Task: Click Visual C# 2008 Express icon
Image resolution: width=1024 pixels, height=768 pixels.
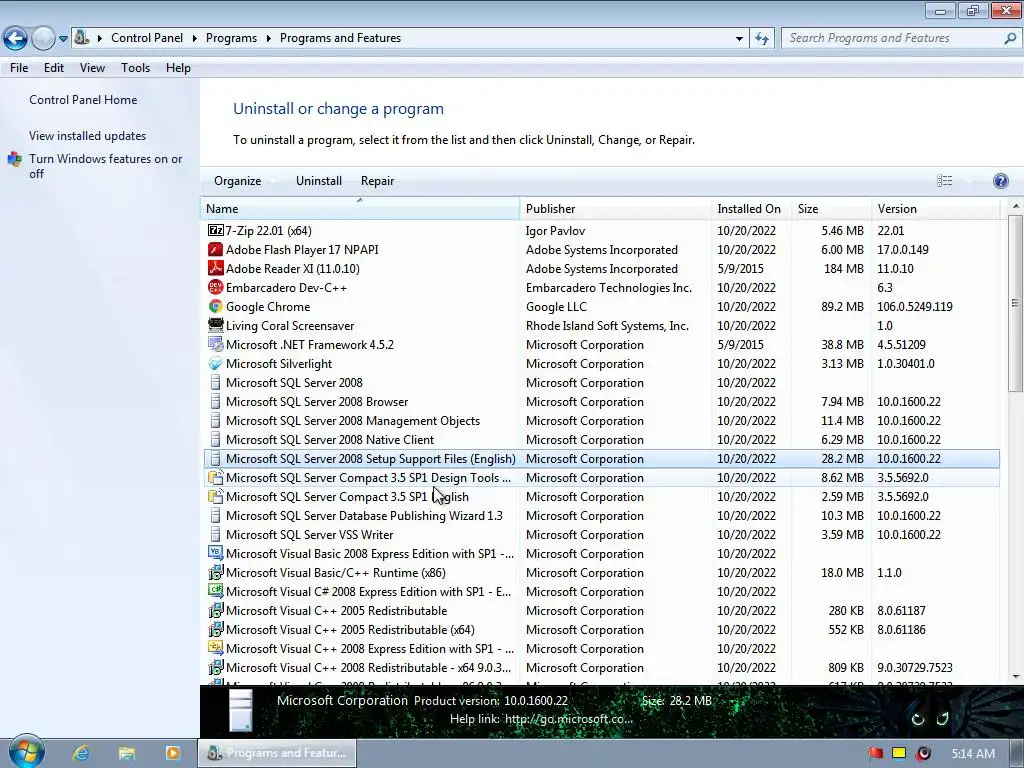Action: pos(216,591)
